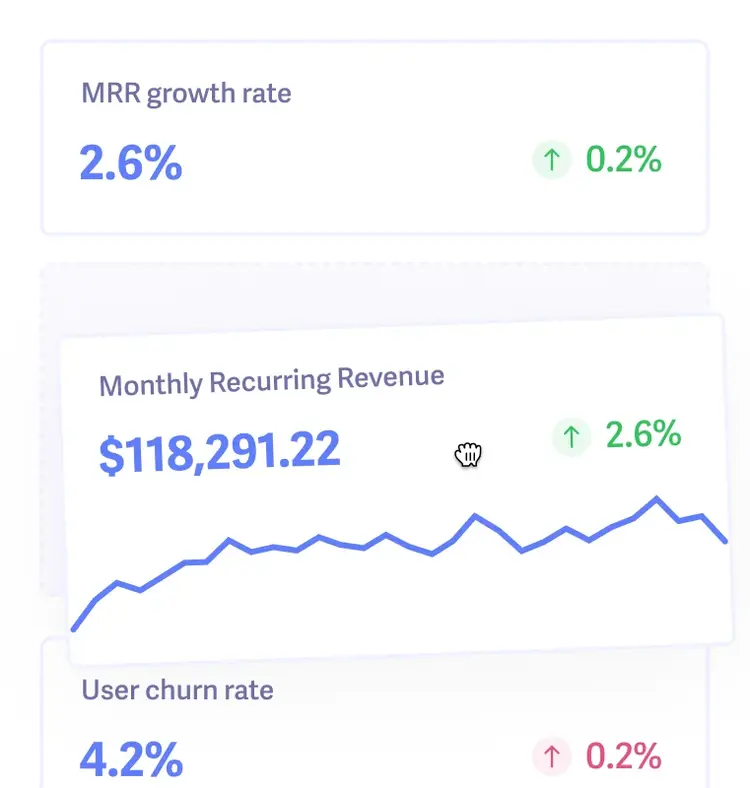Click green up arrow in MRR growth card
The image size is (750, 788).
click(x=552, y=160)
